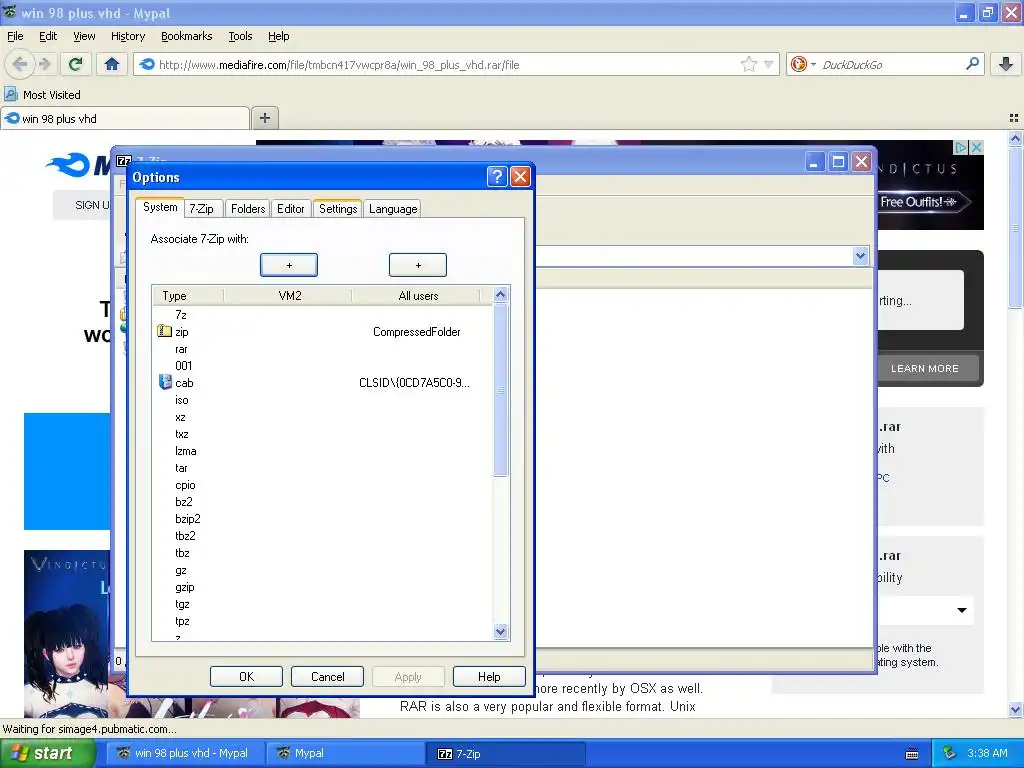Switch to the Editor tab

click(x=291, y=208)
